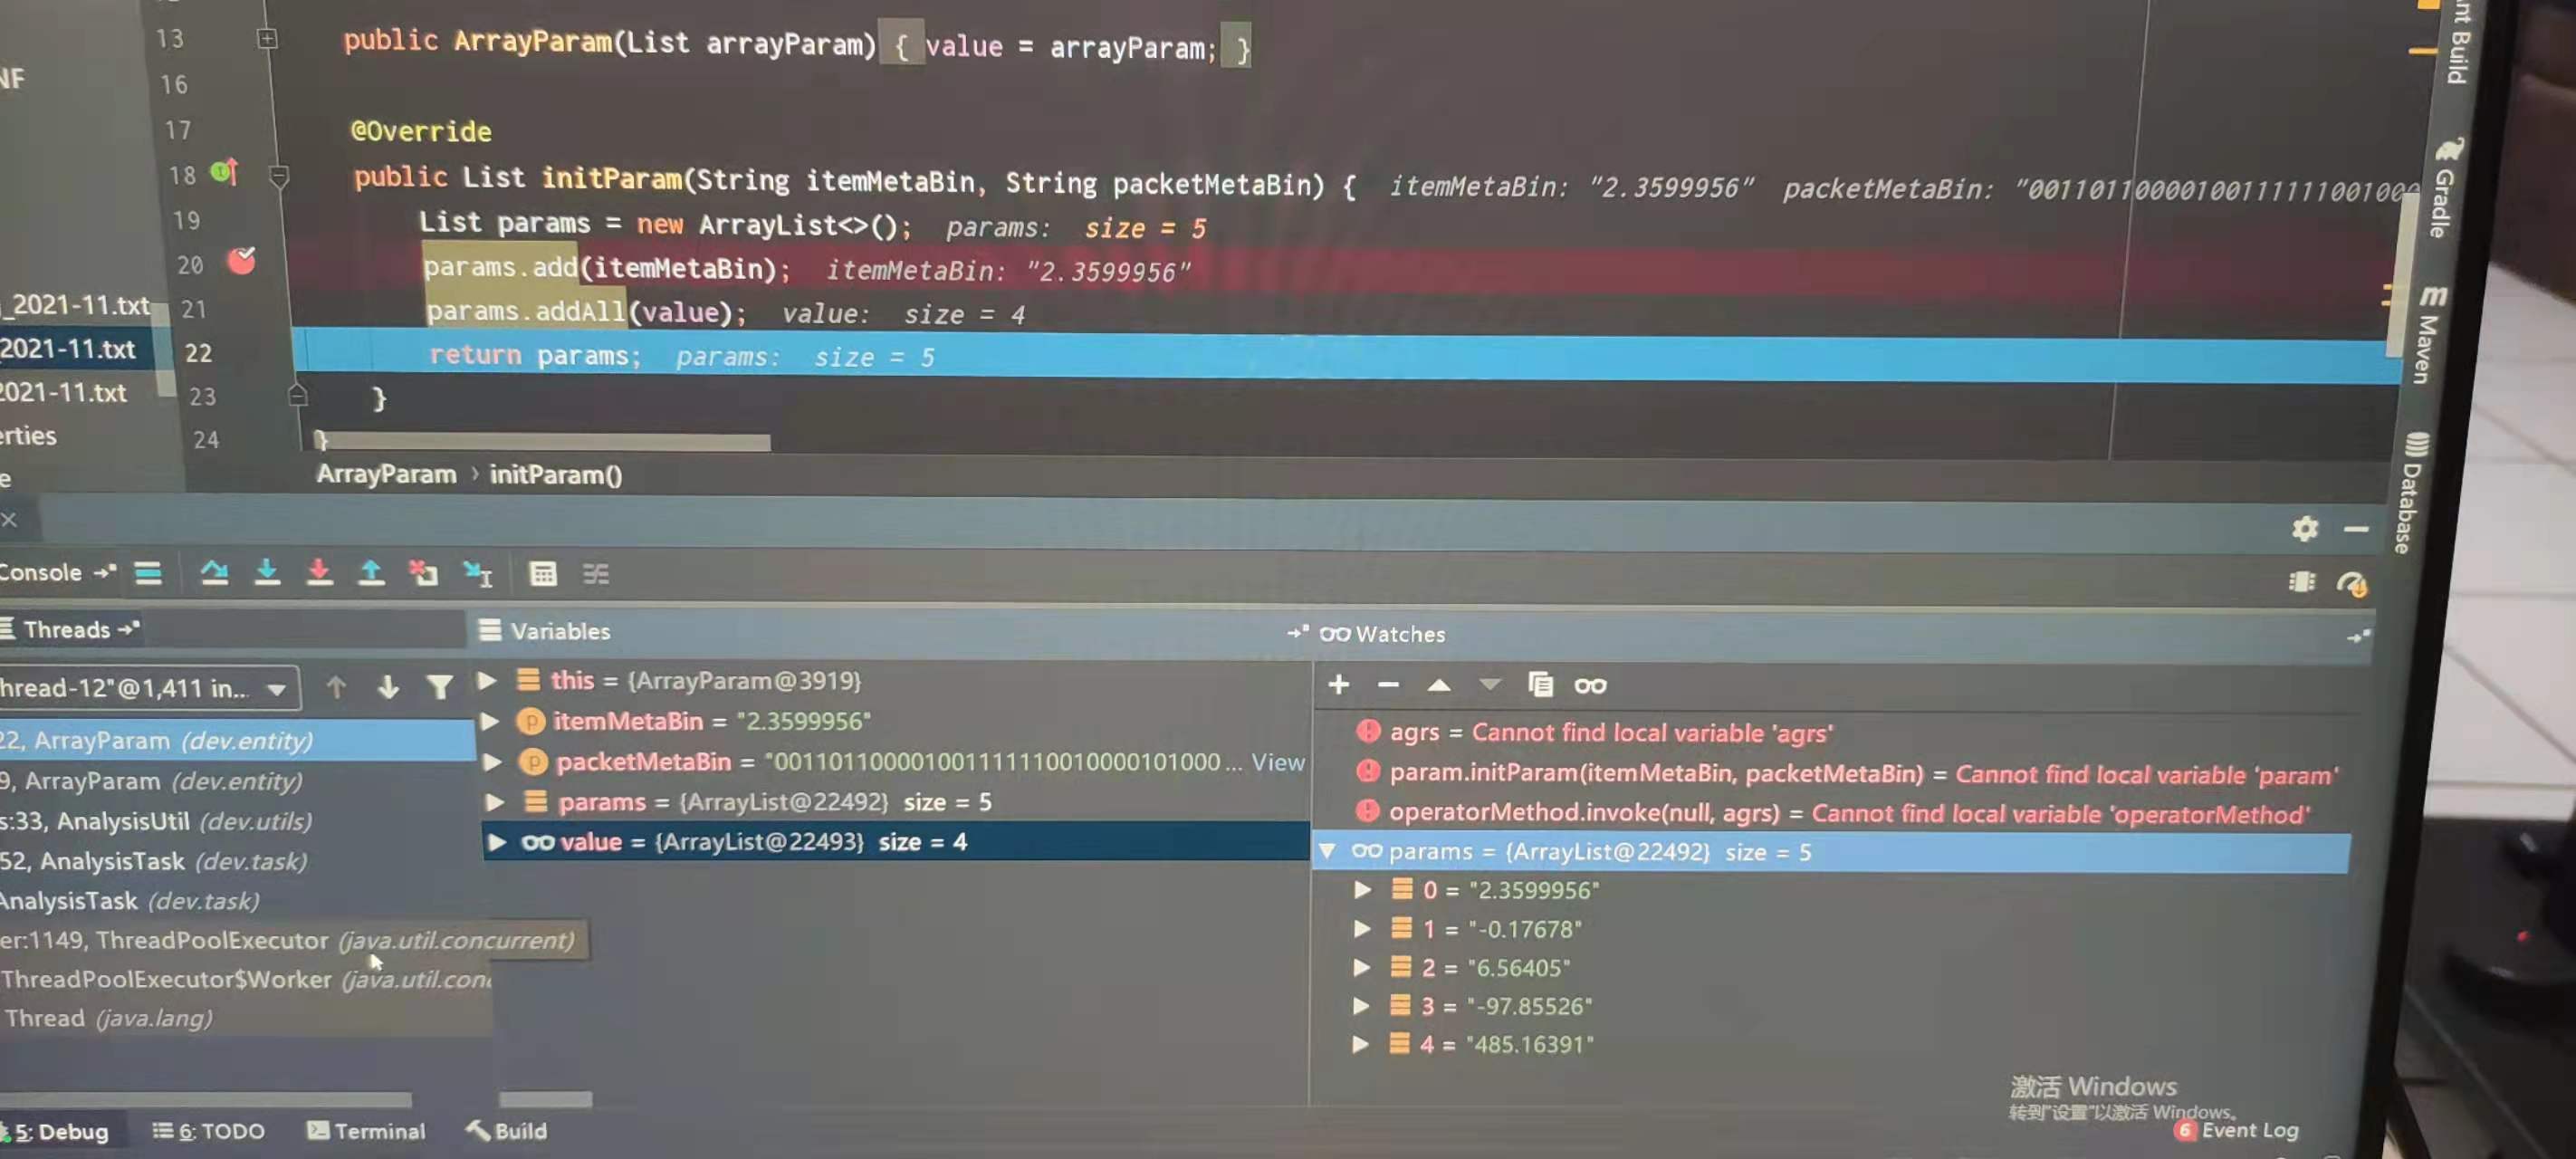The image size is (2576, 1159).
Task: Remove selected watch with minus icon
Action: click(x=1388, y=685)
